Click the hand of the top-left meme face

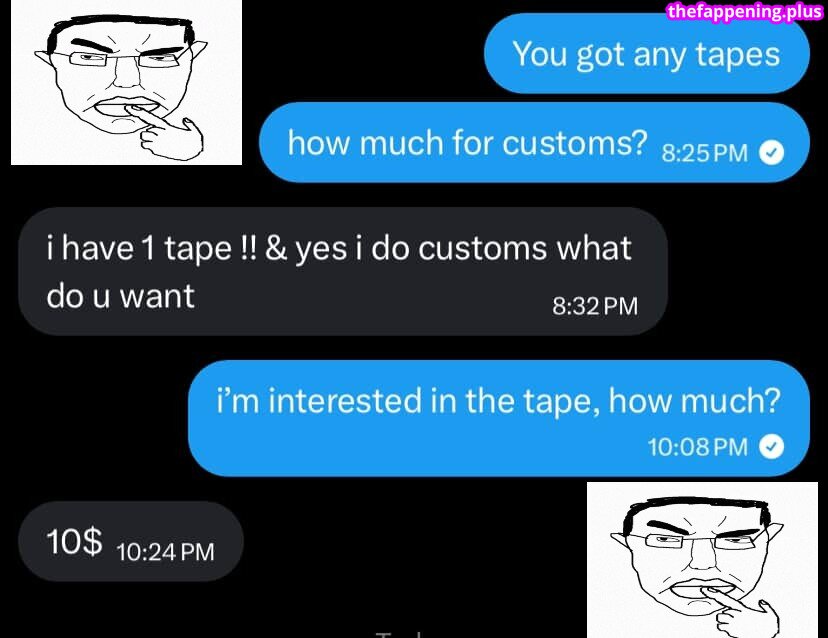[168, 132]
